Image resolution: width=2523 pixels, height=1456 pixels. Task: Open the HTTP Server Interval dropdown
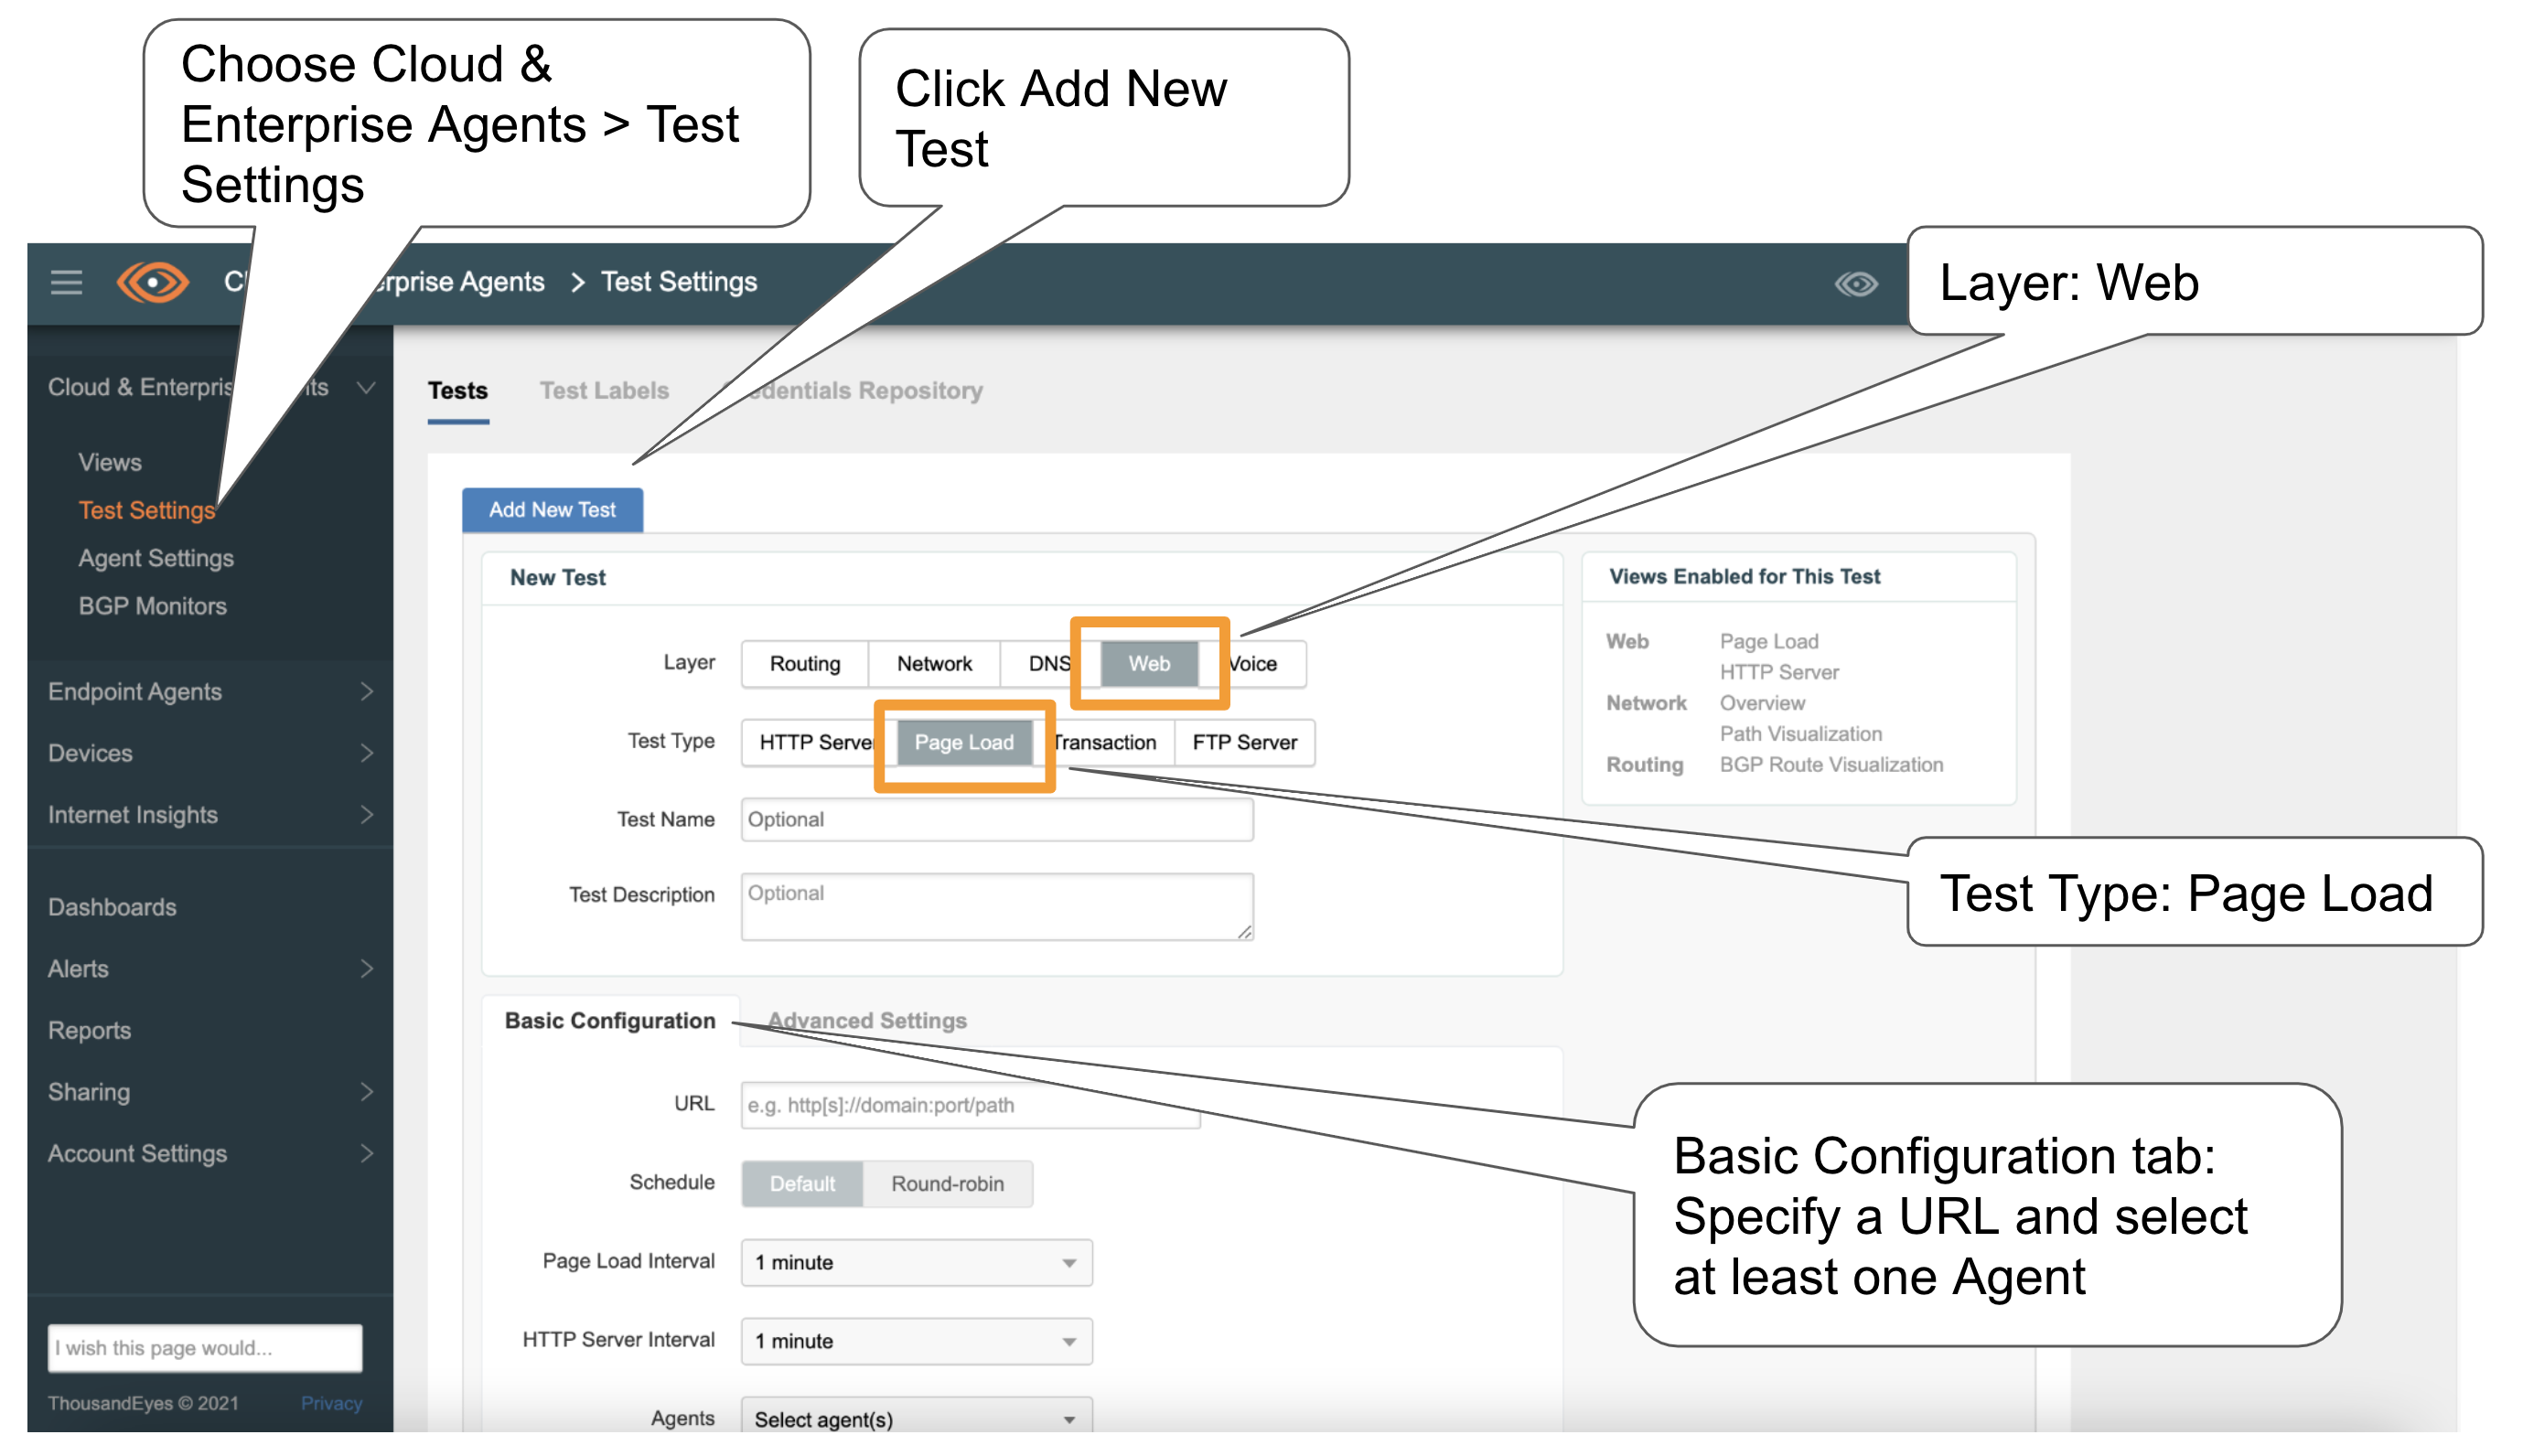point(917,1342)
